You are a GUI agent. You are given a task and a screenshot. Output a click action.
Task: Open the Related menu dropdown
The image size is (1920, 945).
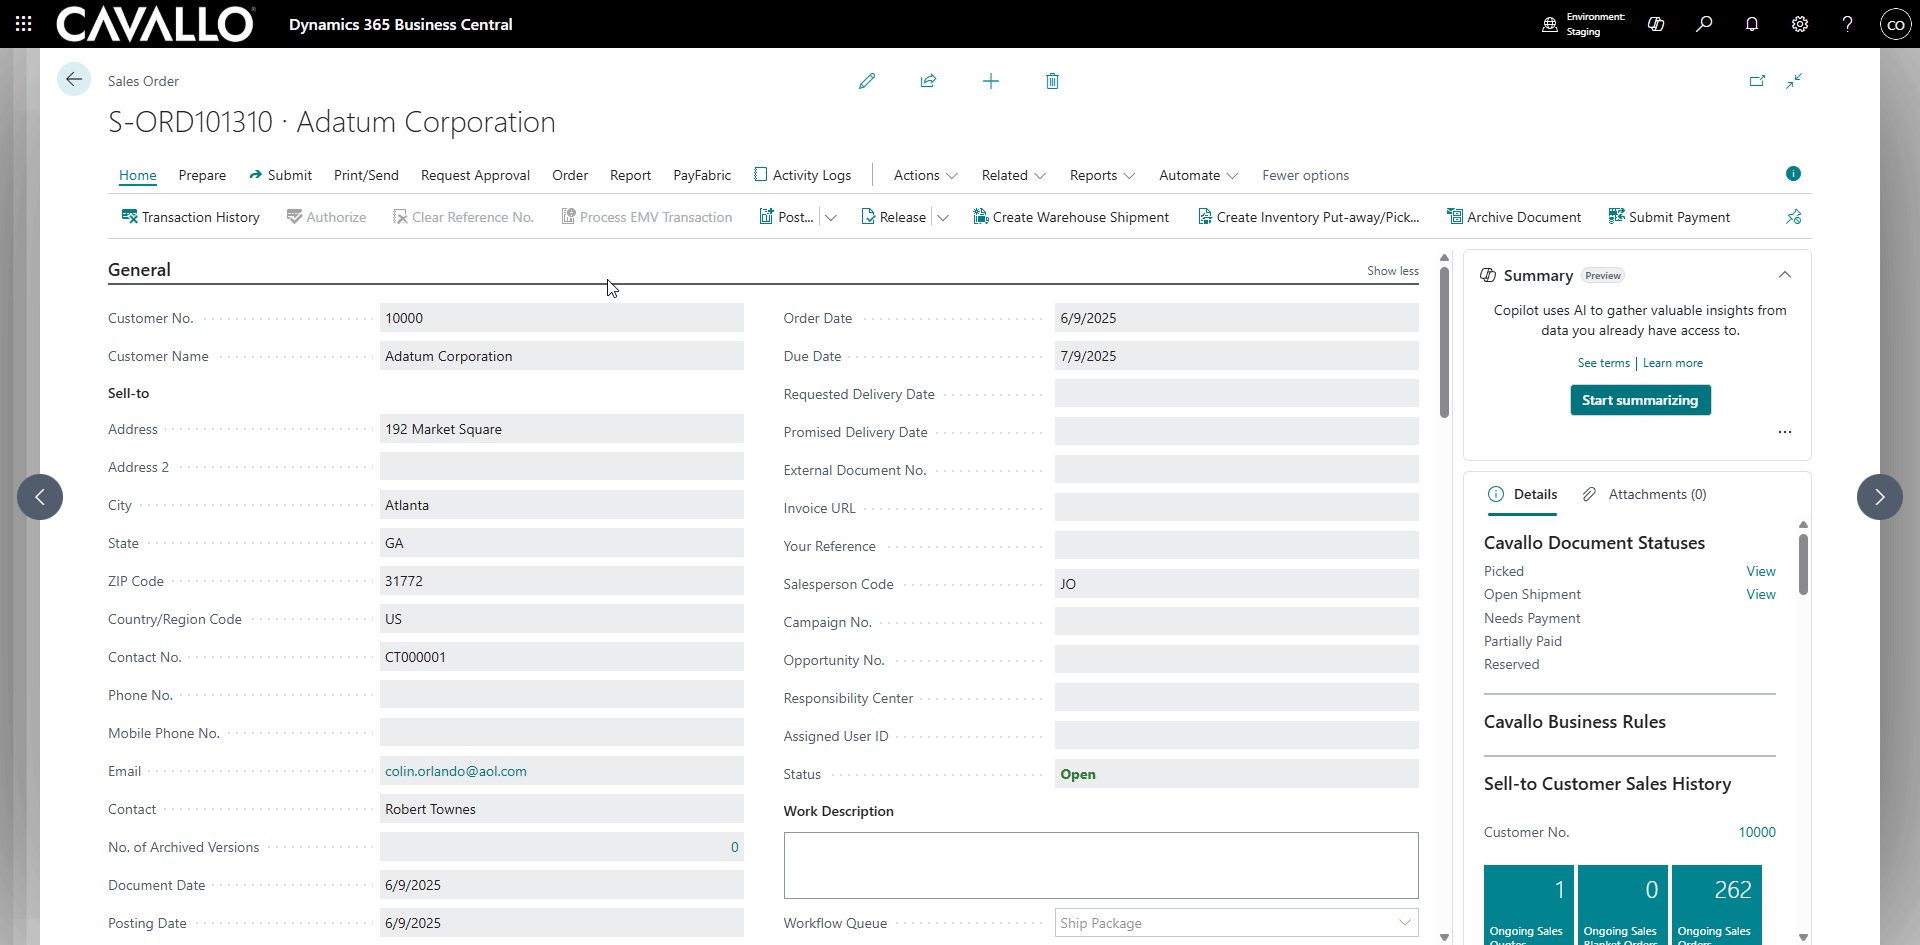pyautogui.click(x=1014, y=175)
